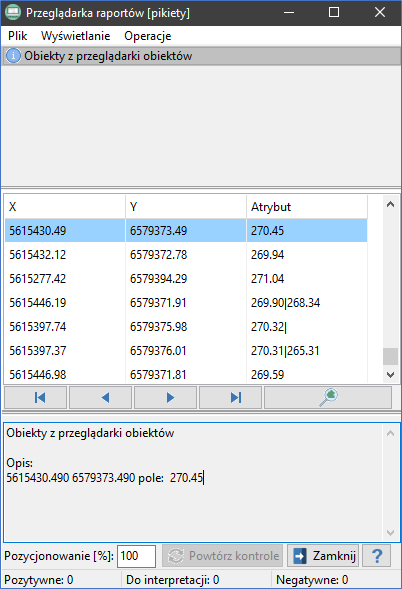402x589 pixels.
Task: Go to previous record arrow
Action: [101, 397]
